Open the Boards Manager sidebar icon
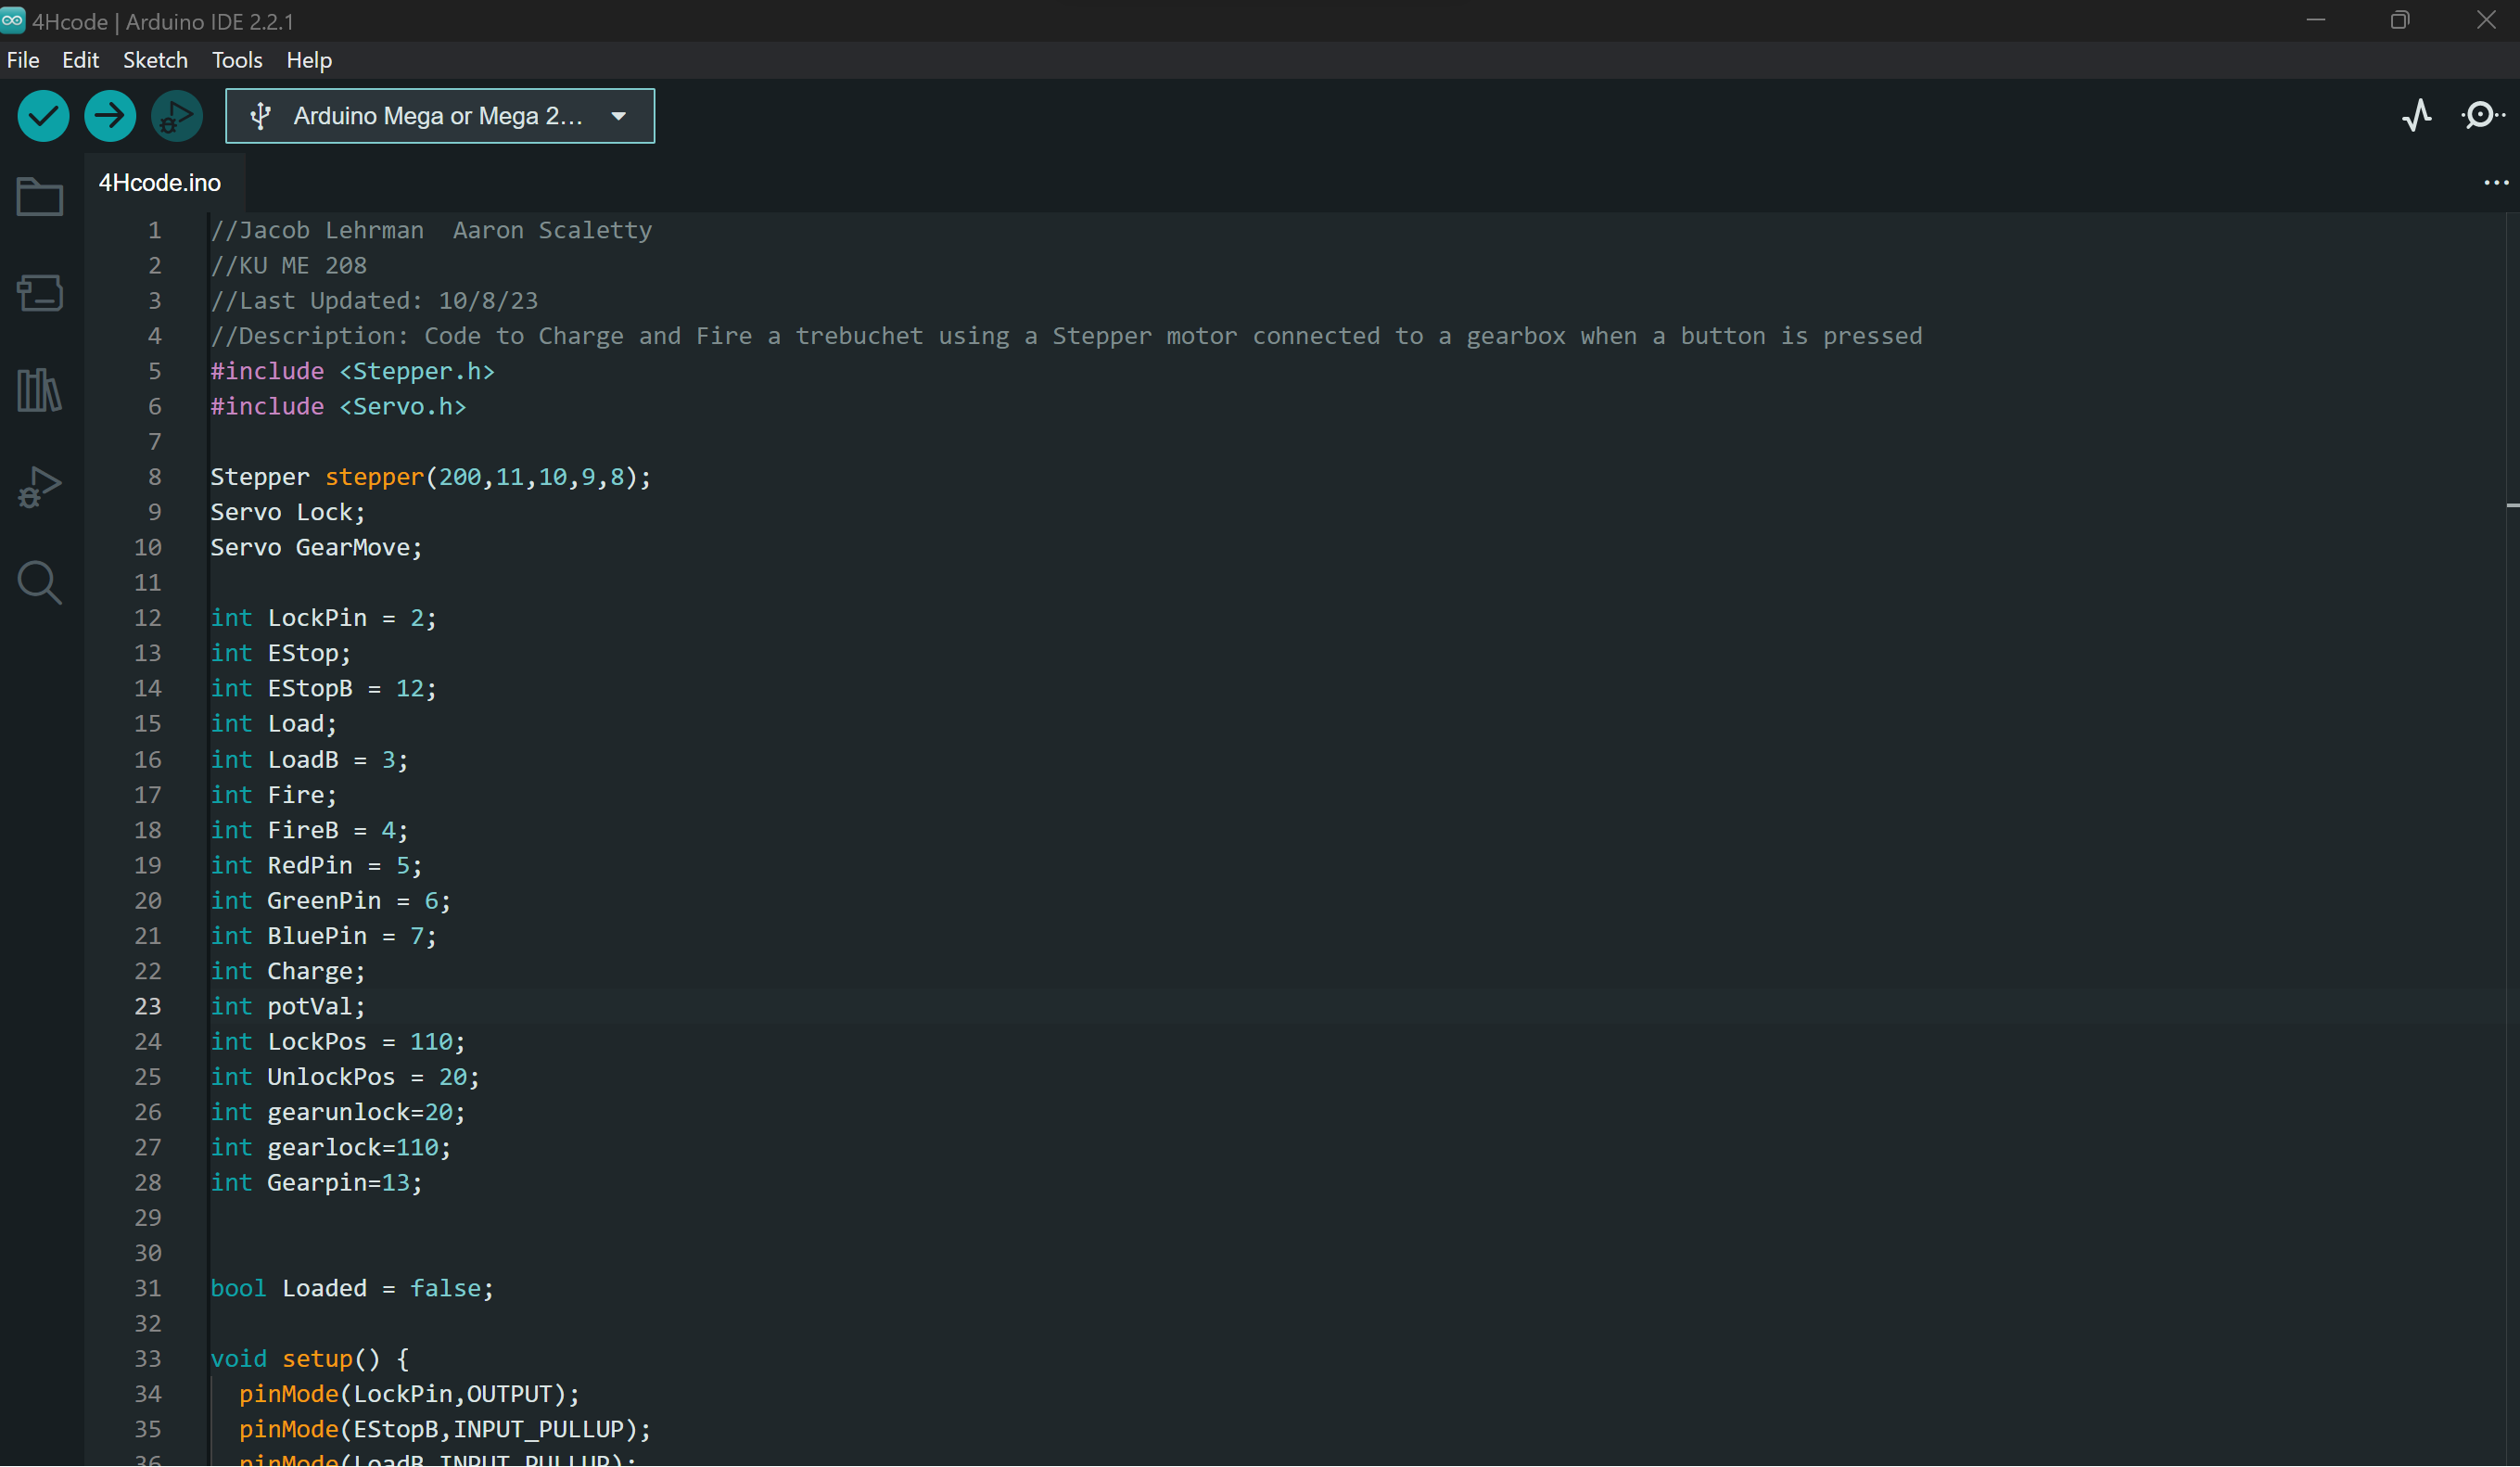Image resolution: width=2520 pixels, height=1467 pixels. click(x=39, y=293)
